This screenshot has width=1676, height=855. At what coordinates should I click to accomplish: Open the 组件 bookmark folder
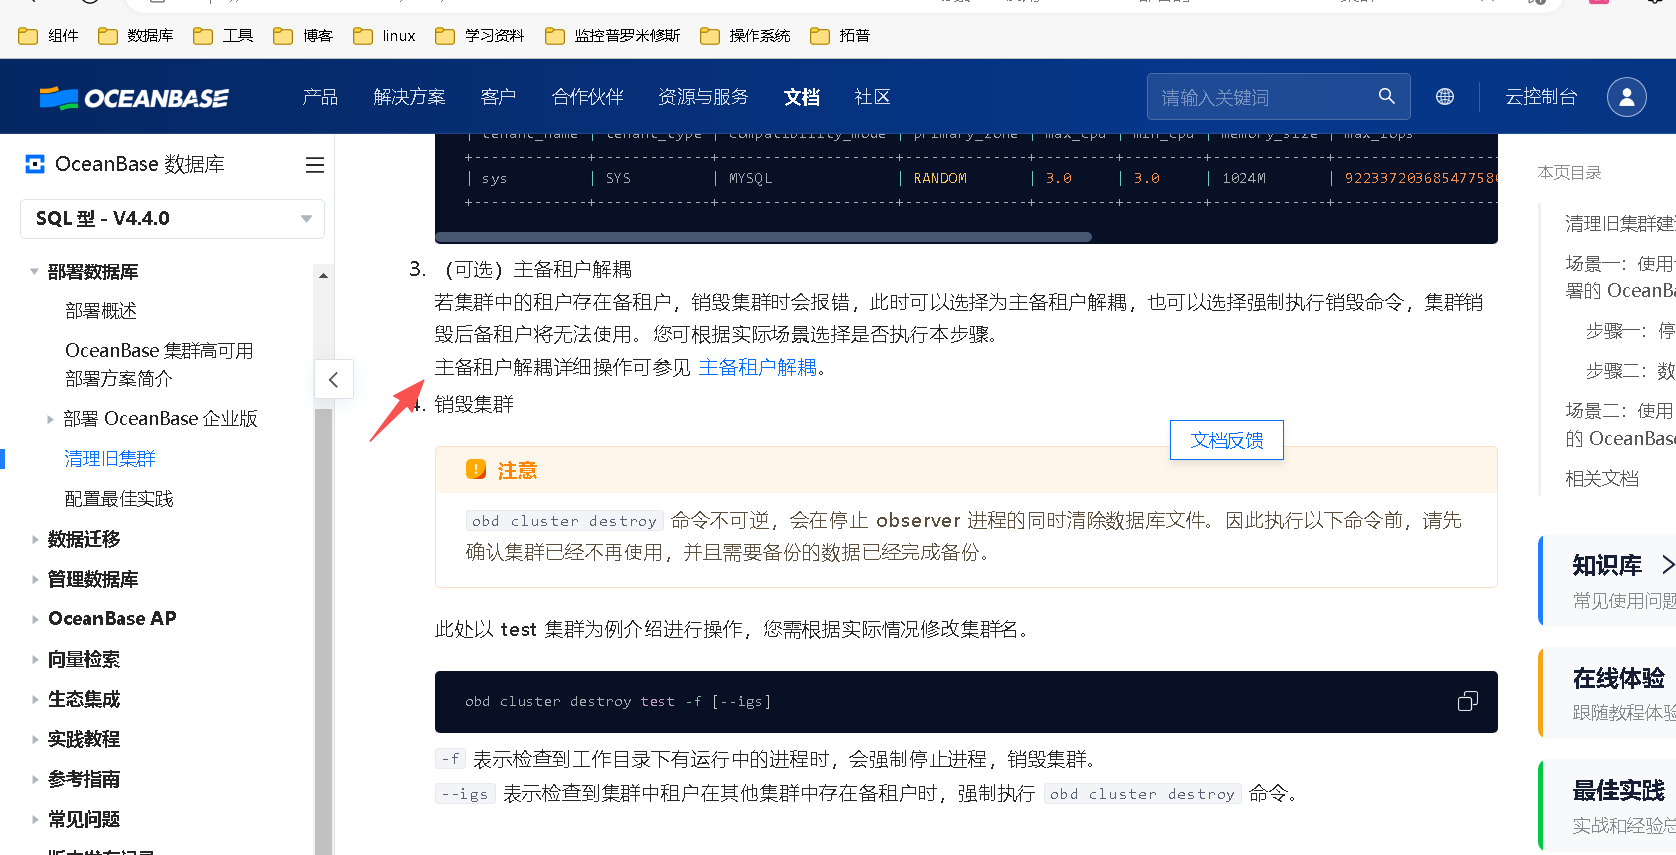(49, 36)
